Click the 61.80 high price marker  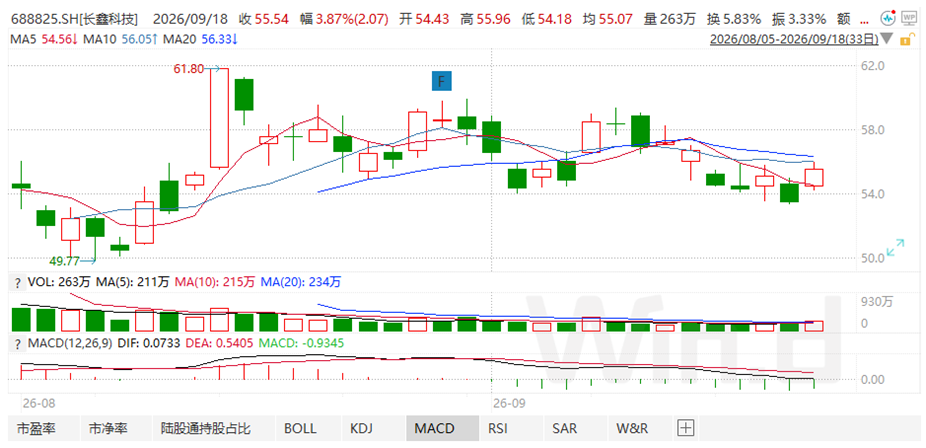pos(189,69)
